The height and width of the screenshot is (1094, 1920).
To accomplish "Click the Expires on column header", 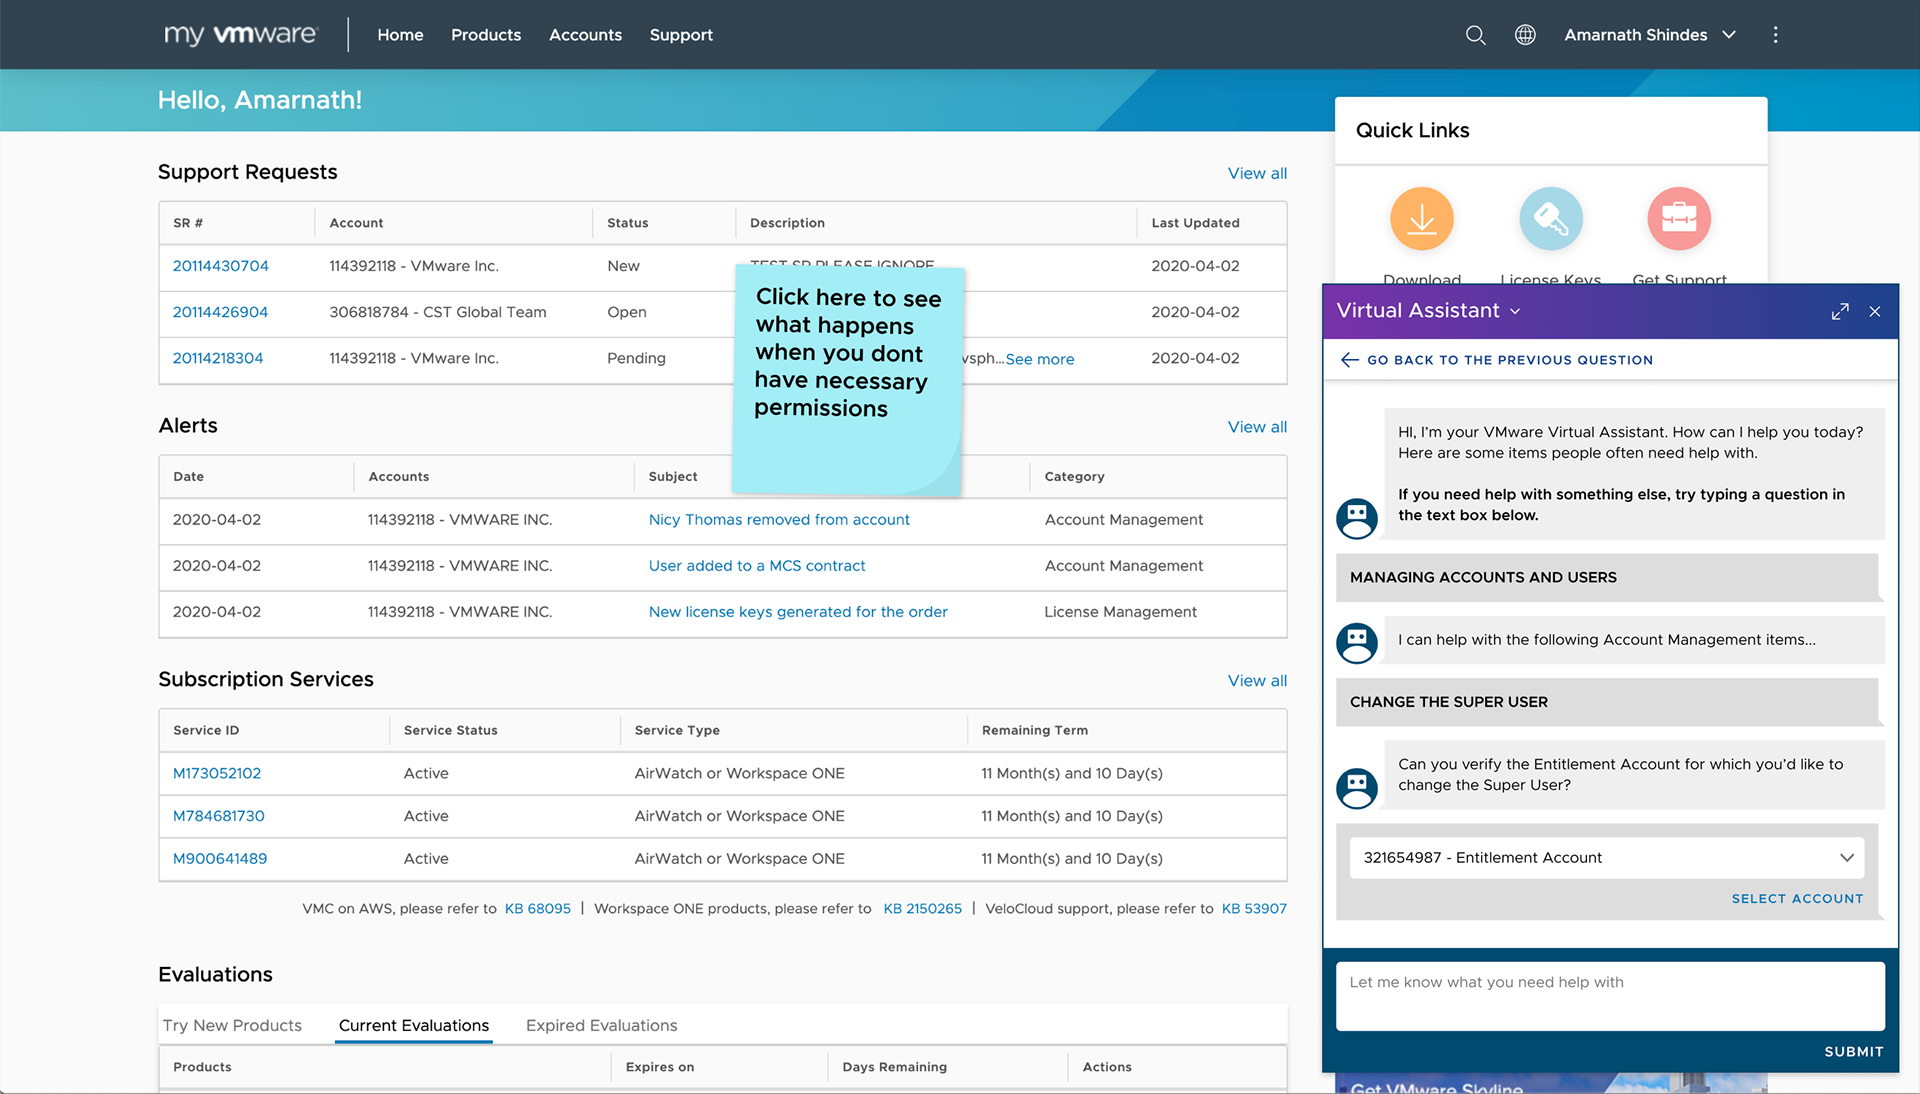I will click(659, 1067).
